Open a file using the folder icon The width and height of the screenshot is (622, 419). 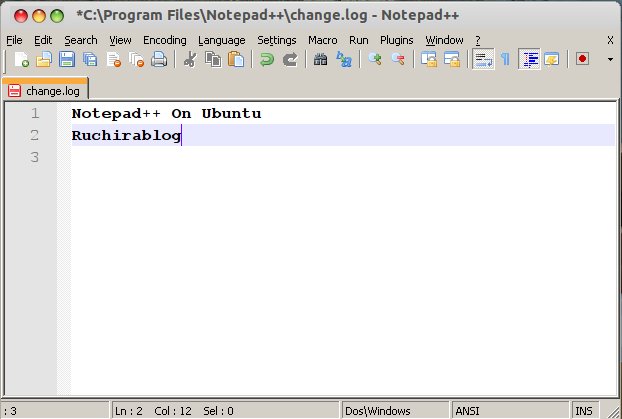[44, 60]
